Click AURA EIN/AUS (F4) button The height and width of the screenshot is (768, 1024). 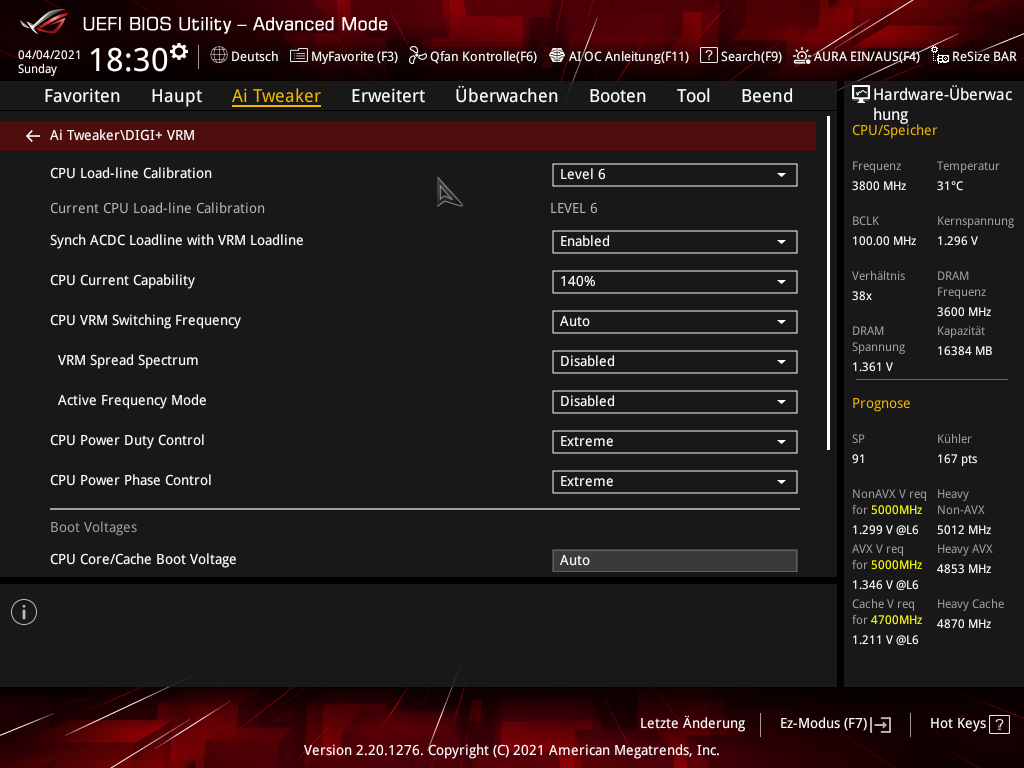[857, 56]
